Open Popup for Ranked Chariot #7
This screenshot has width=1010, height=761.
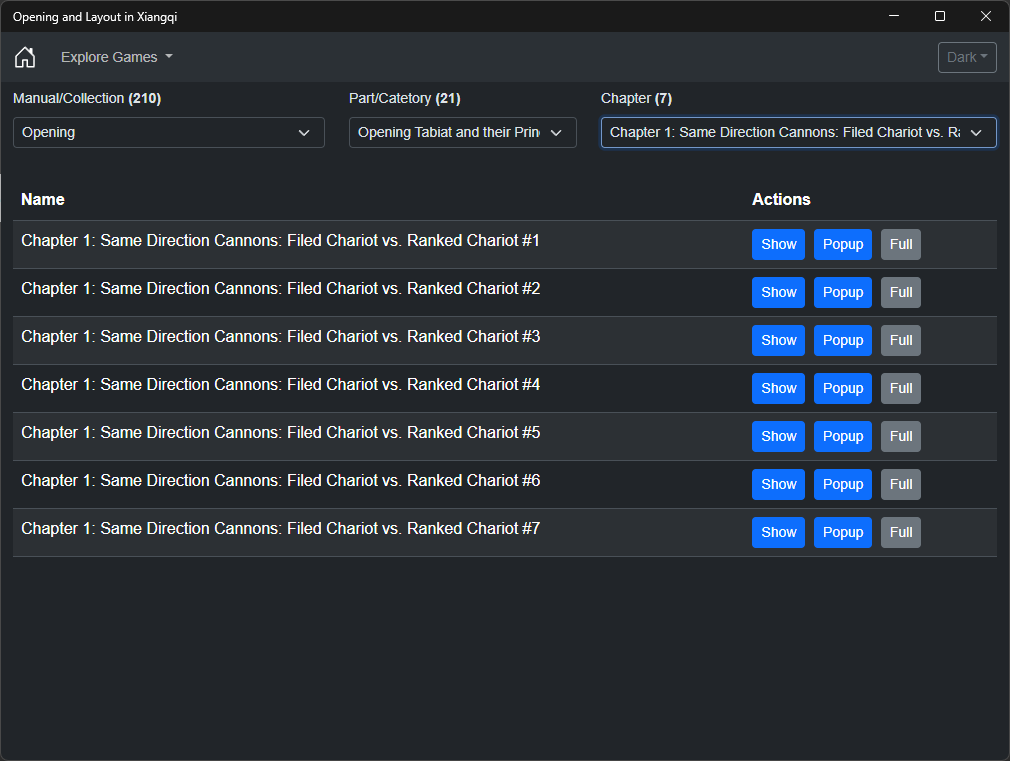(843, 532)
